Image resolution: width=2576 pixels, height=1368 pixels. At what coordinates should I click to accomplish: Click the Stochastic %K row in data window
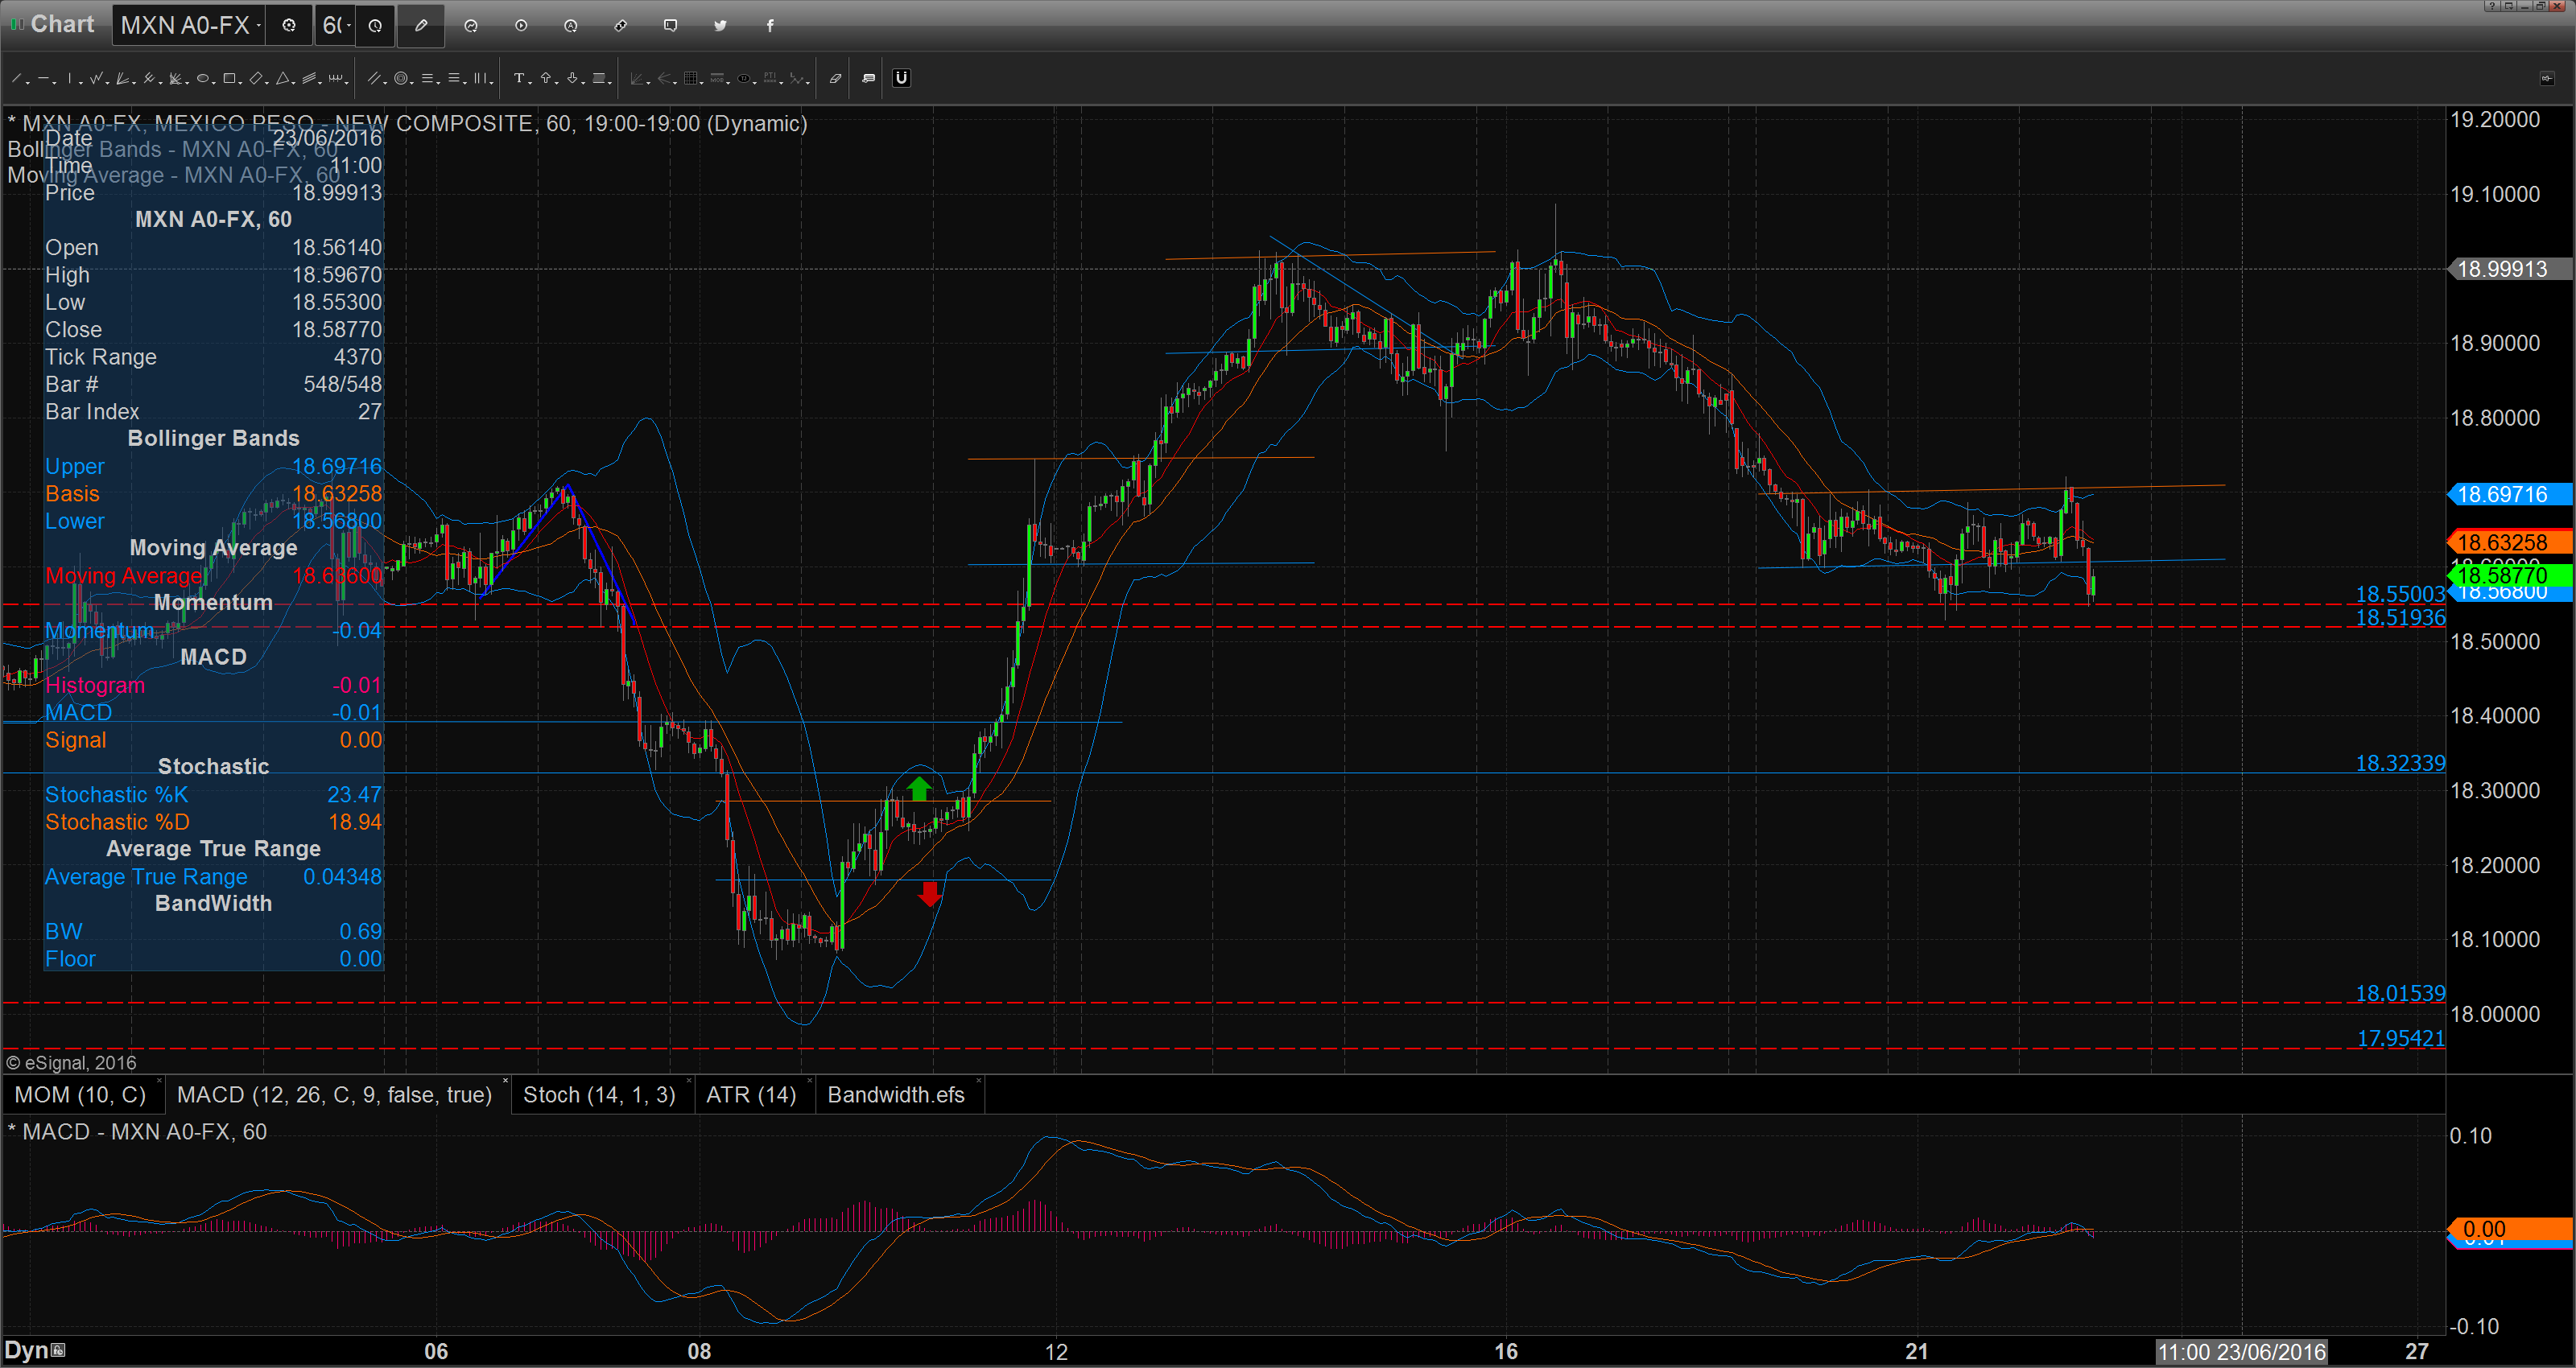[x=213, y=795]
